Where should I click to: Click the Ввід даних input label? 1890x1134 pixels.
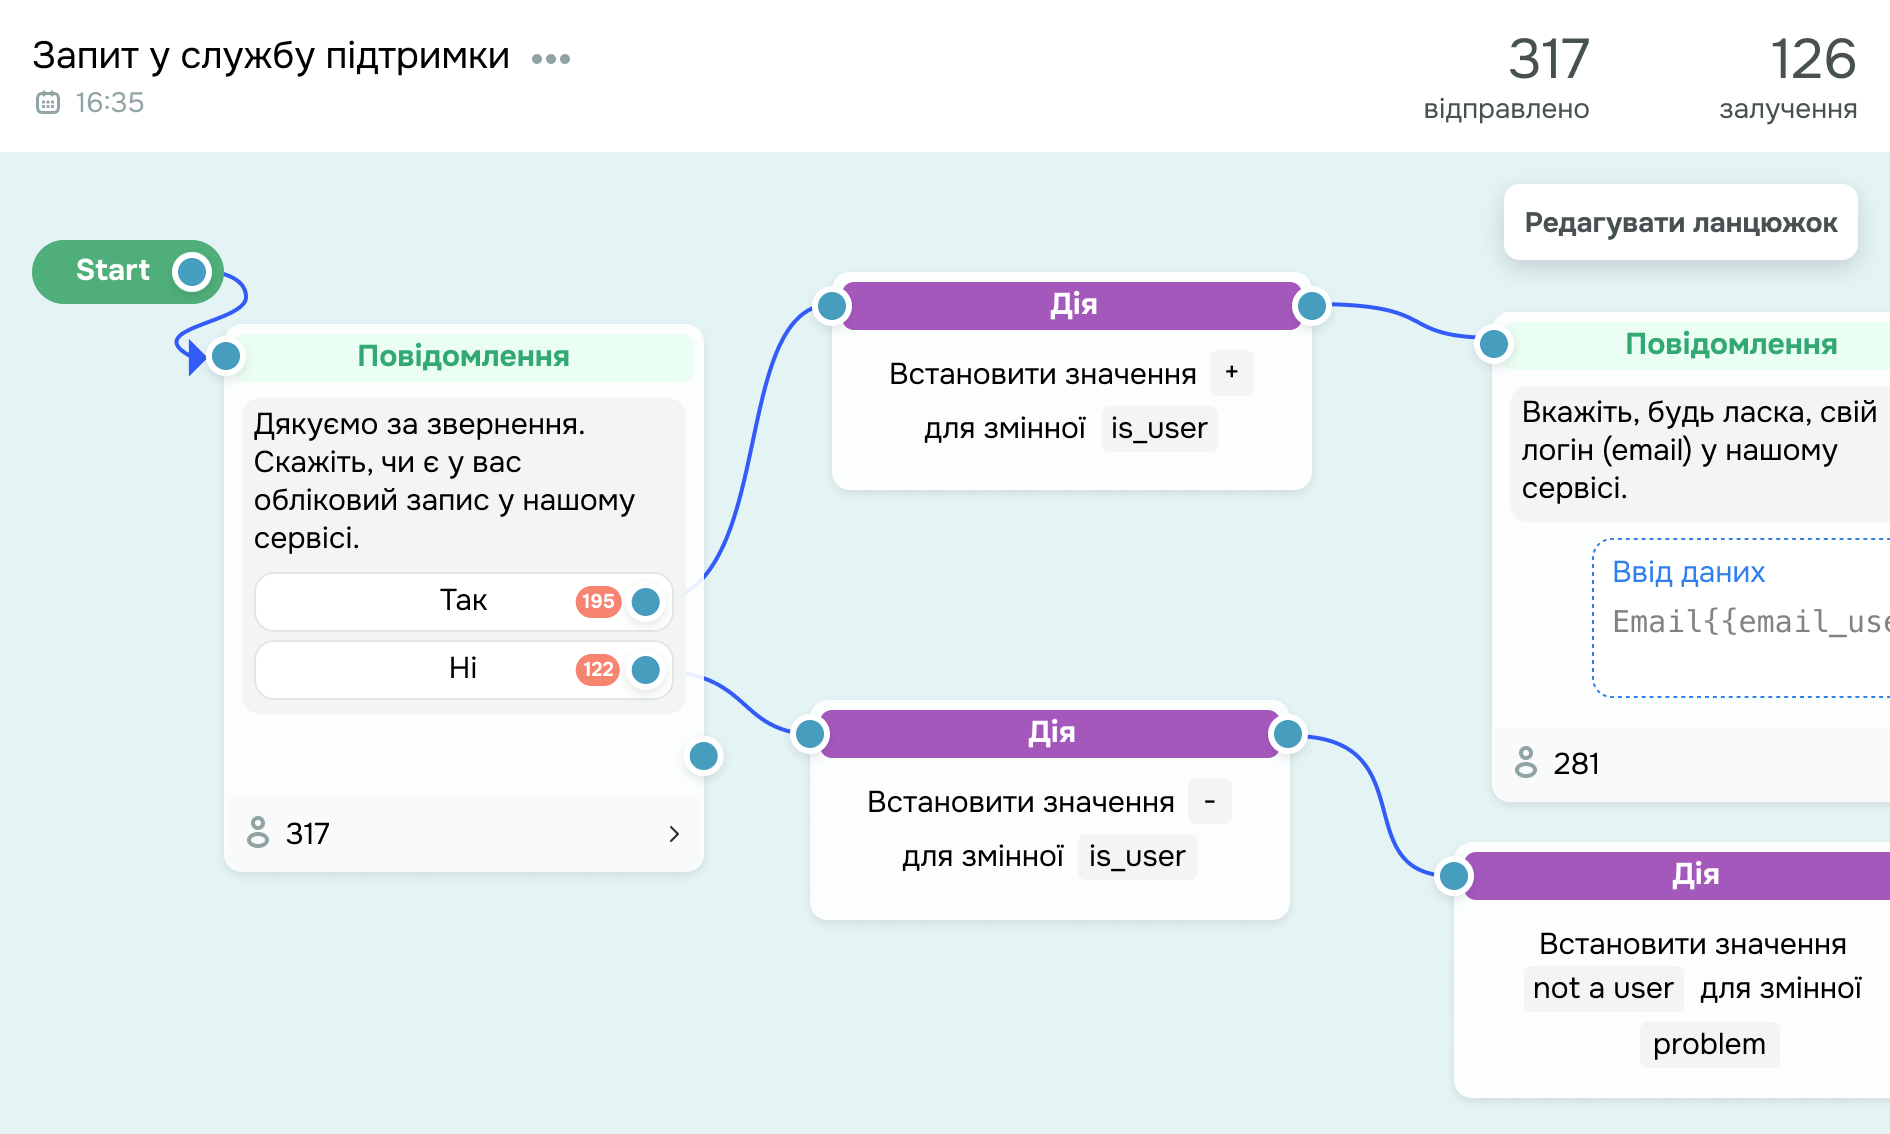pos(1688,572)
